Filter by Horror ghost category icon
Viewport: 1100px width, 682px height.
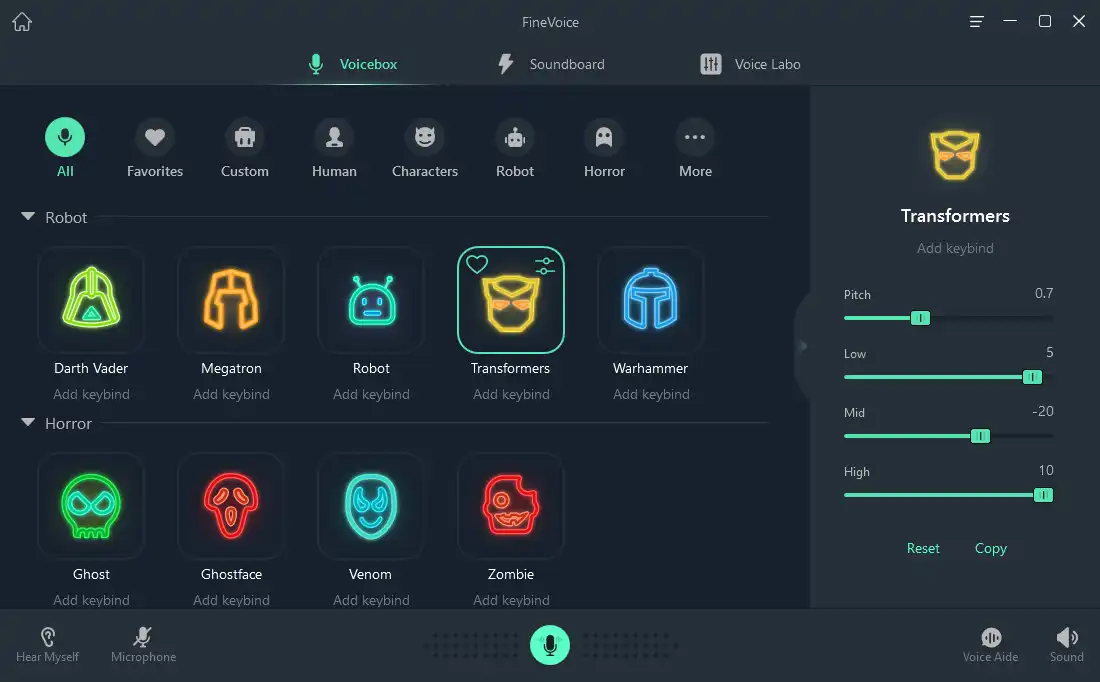tap(604, 137)
